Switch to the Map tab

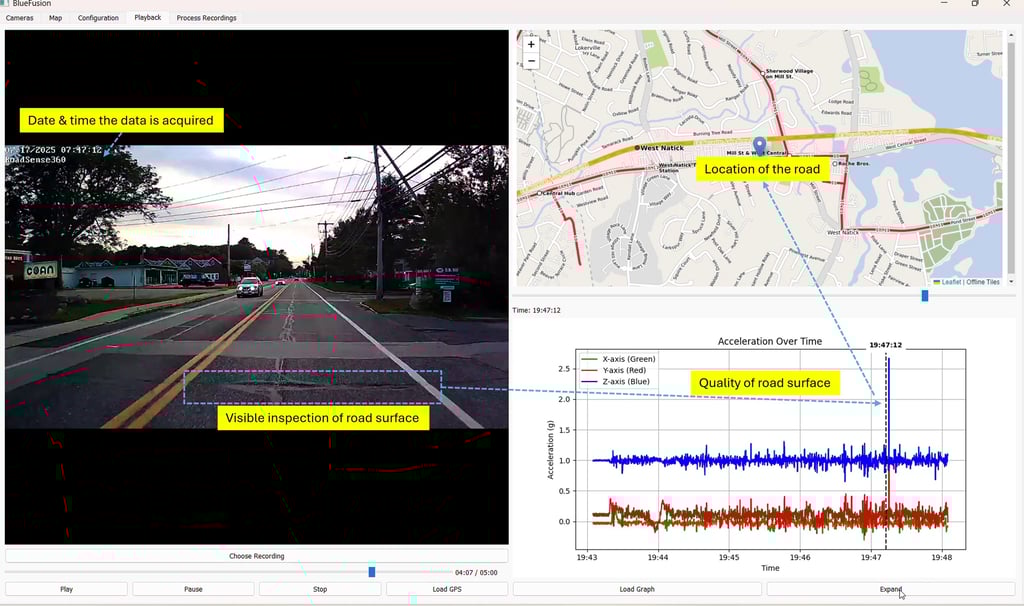pyautogui.click(x=56, y=18)
